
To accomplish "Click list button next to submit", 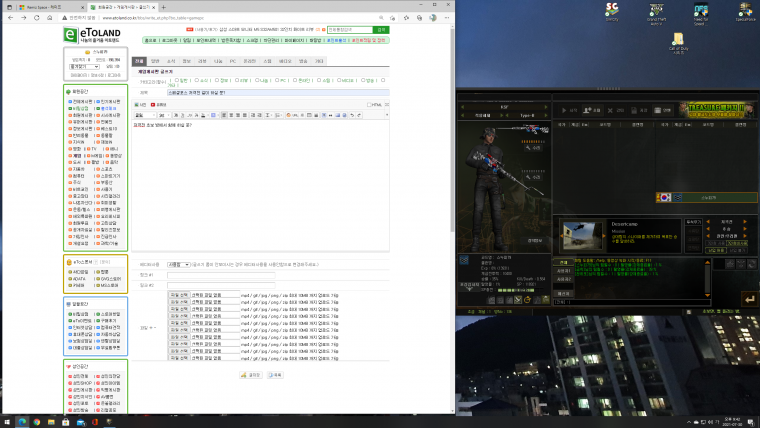I will 275,375.
